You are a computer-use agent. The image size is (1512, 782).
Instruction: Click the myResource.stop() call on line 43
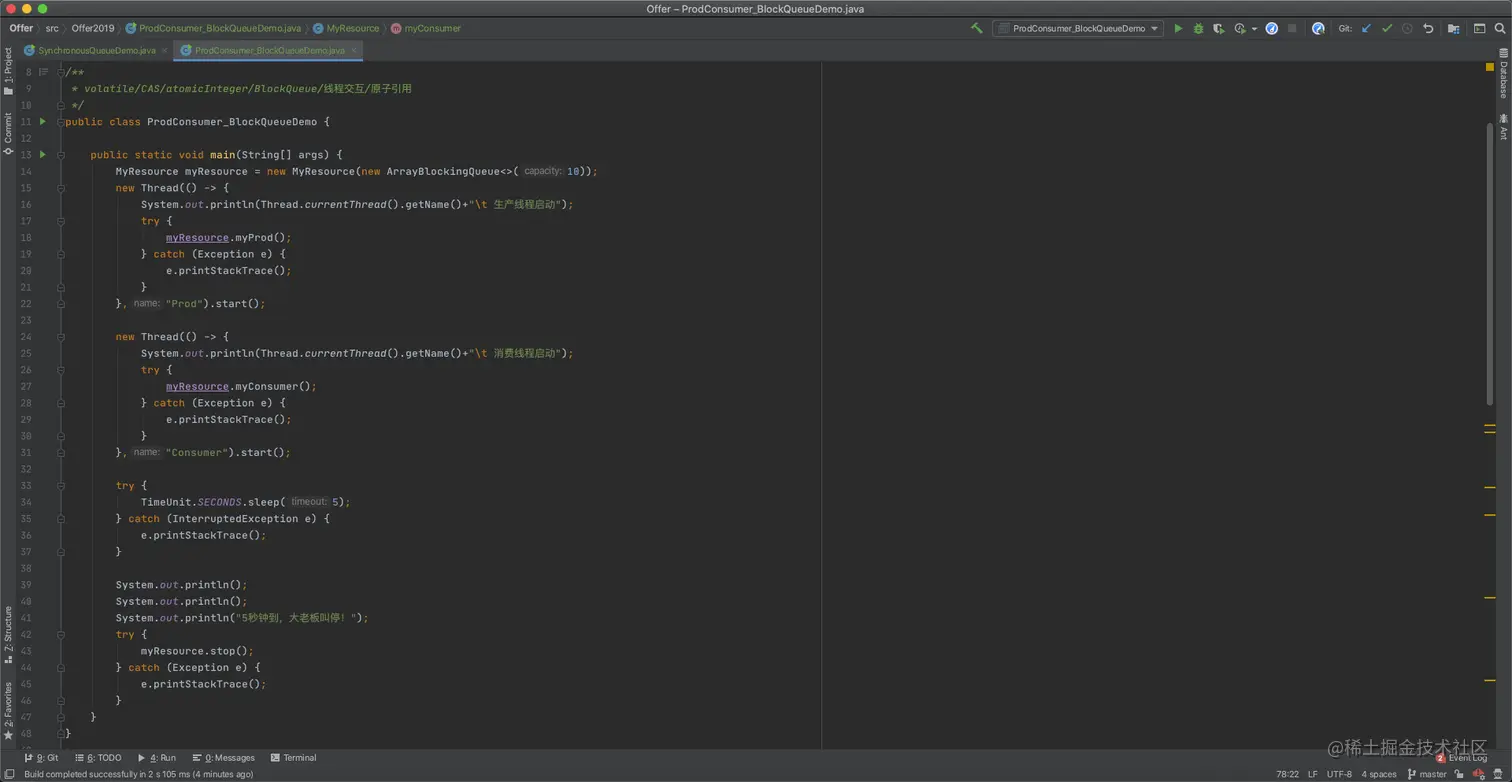coord(197,650)
